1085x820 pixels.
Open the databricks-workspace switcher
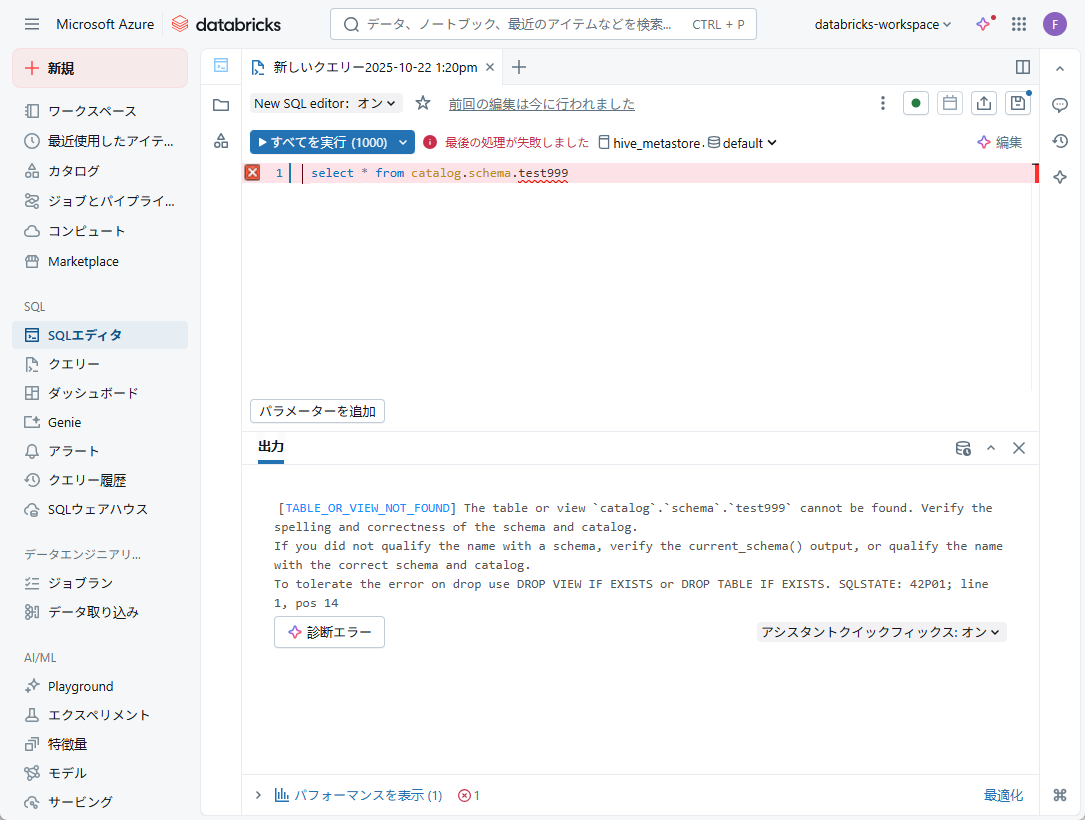click(883, 24)
